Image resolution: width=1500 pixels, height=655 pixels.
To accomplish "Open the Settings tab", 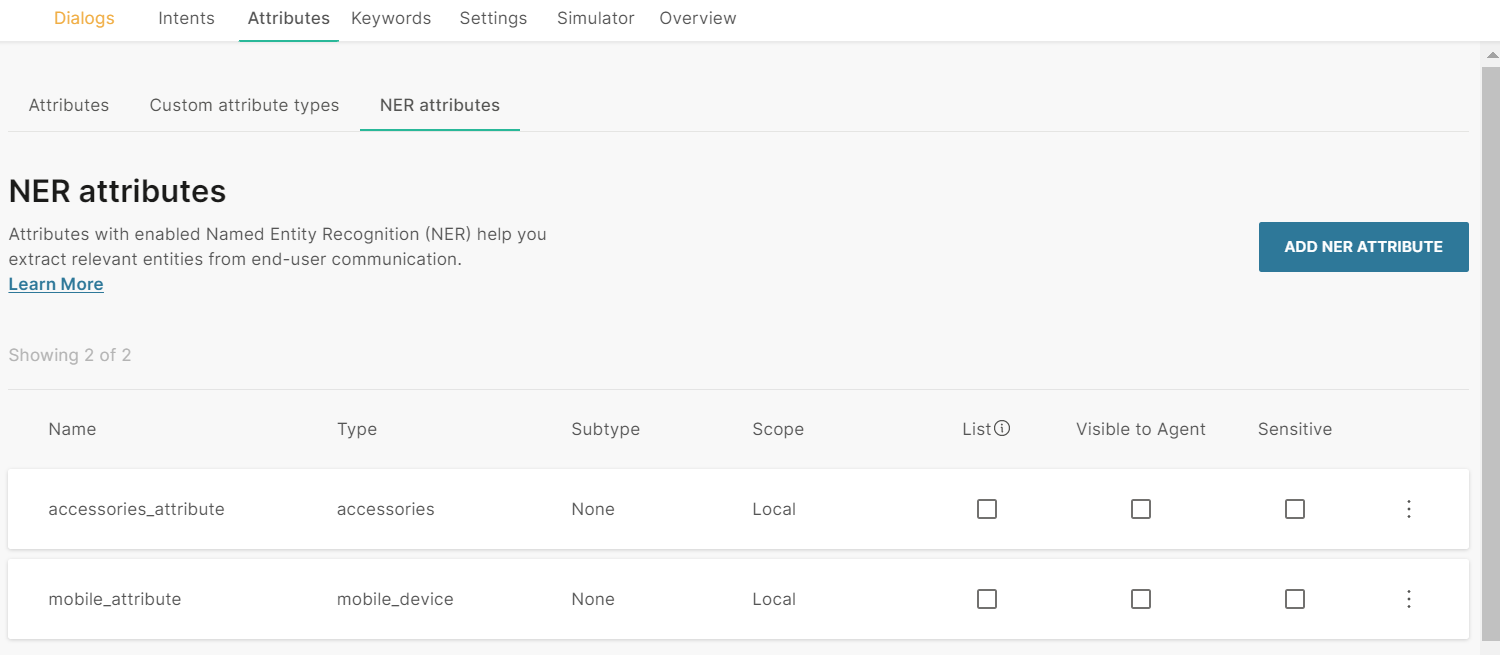I will [493, 18].
